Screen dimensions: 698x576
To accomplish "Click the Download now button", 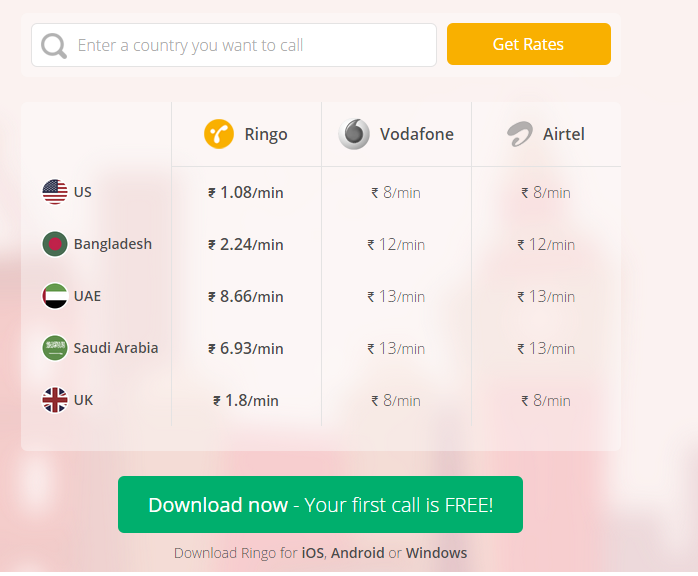I will pyautogui.click(x=320, y=505).
